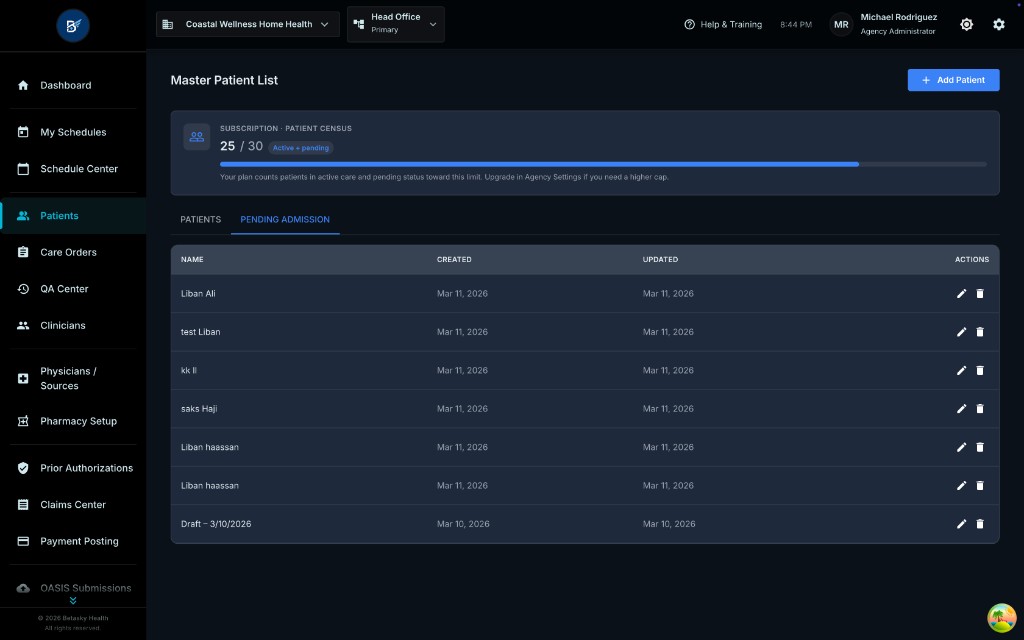This screenshot has height=640, width=1024.
Task: Open the Schedule Center page
Action: [73, 168]
